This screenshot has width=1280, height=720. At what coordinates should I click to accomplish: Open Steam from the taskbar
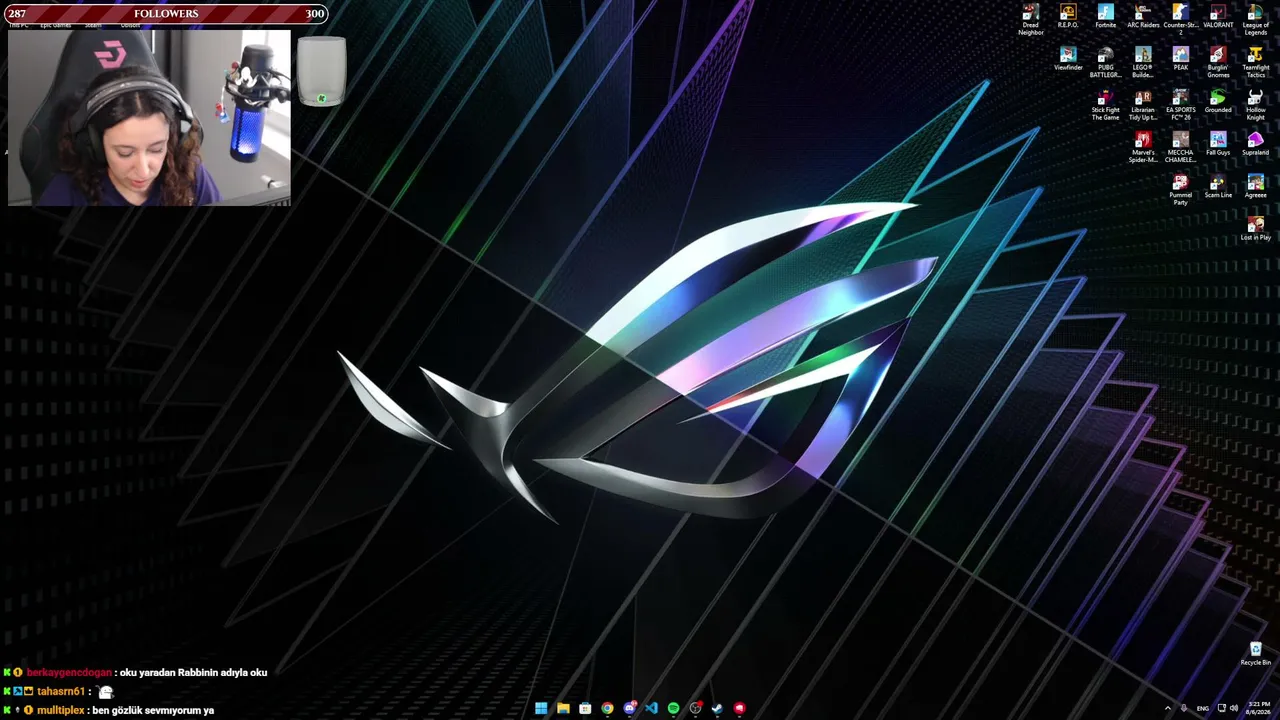pos(717,708)
